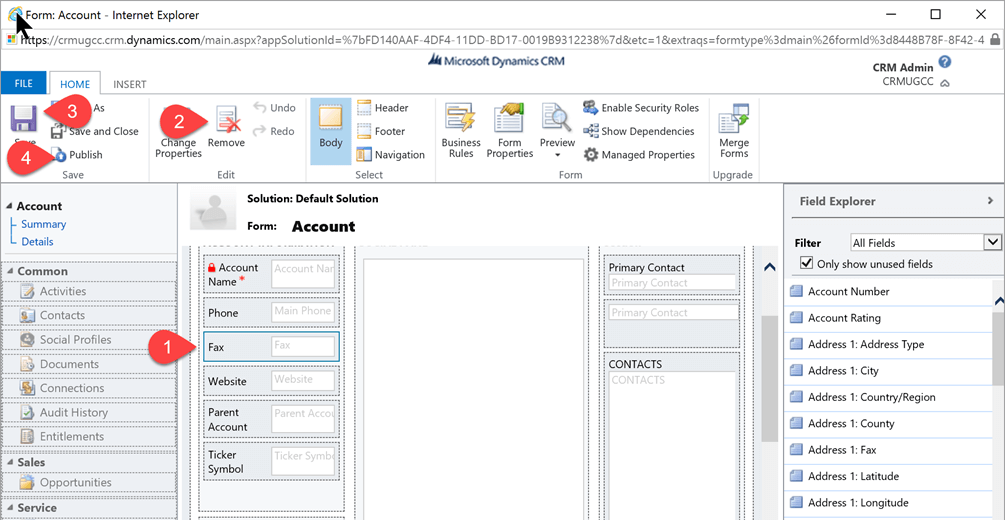Viewport: 1005px width, 520px height.
Task: Open Change Properties for the selected field
Action: pos(178,133)
